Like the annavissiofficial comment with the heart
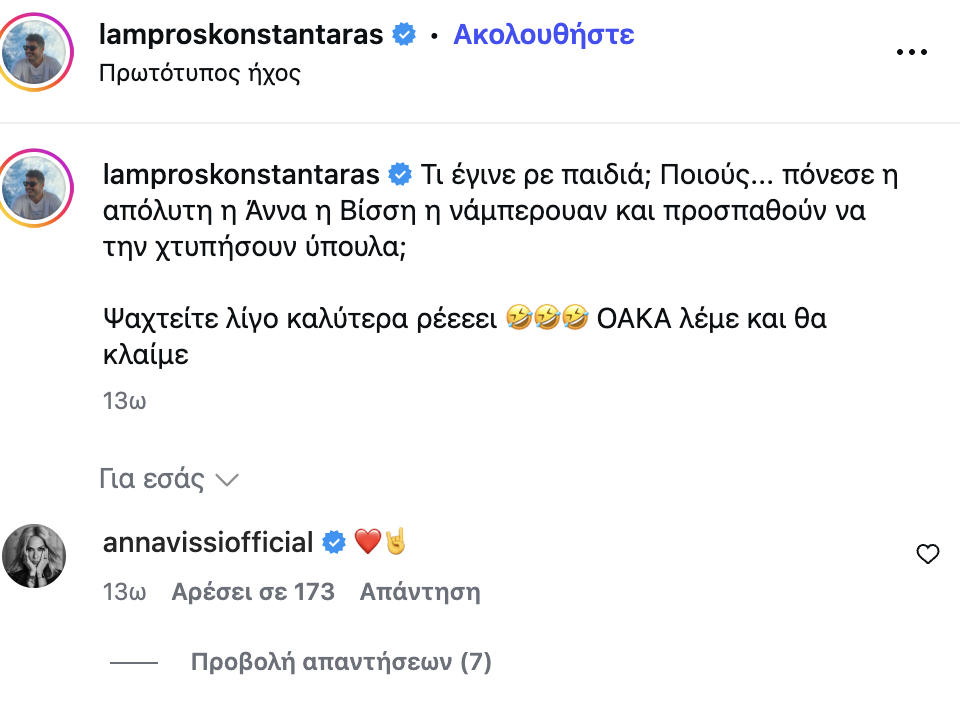 [x=928, y=554]
